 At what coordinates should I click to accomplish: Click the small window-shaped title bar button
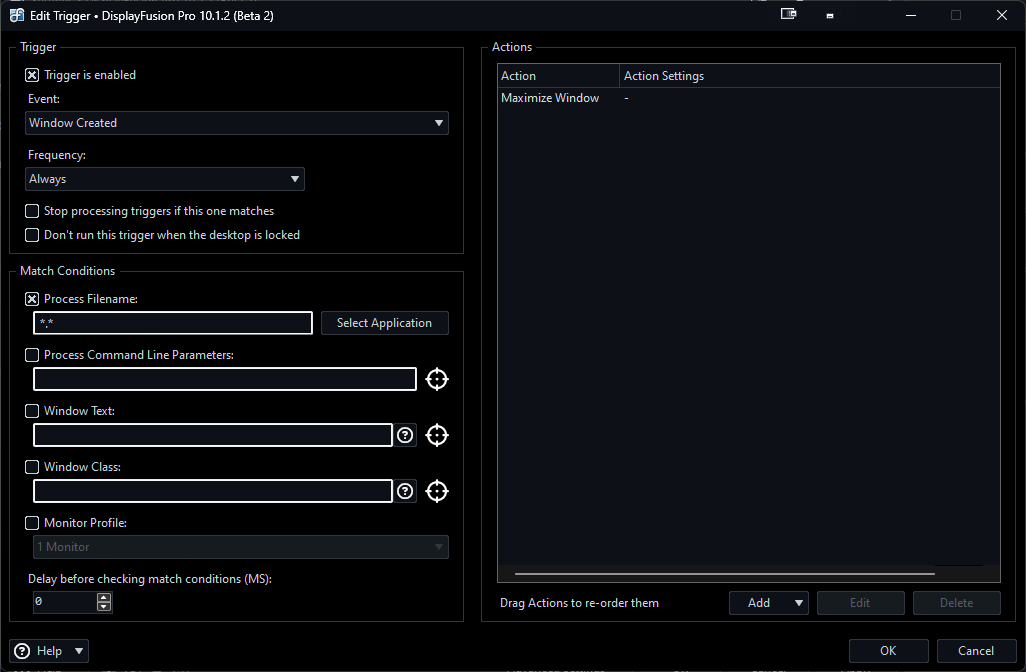pyautogui.click(x=830, y=16)
